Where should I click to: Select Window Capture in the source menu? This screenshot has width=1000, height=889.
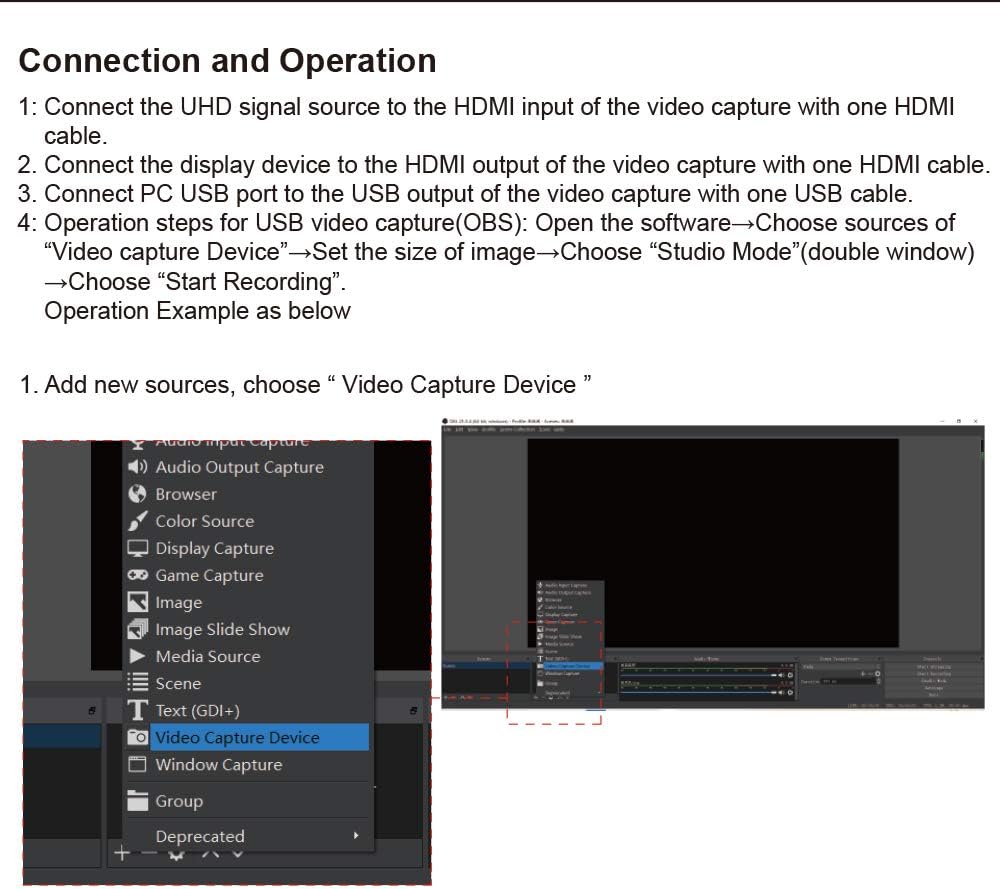click(x=246, y=764)
